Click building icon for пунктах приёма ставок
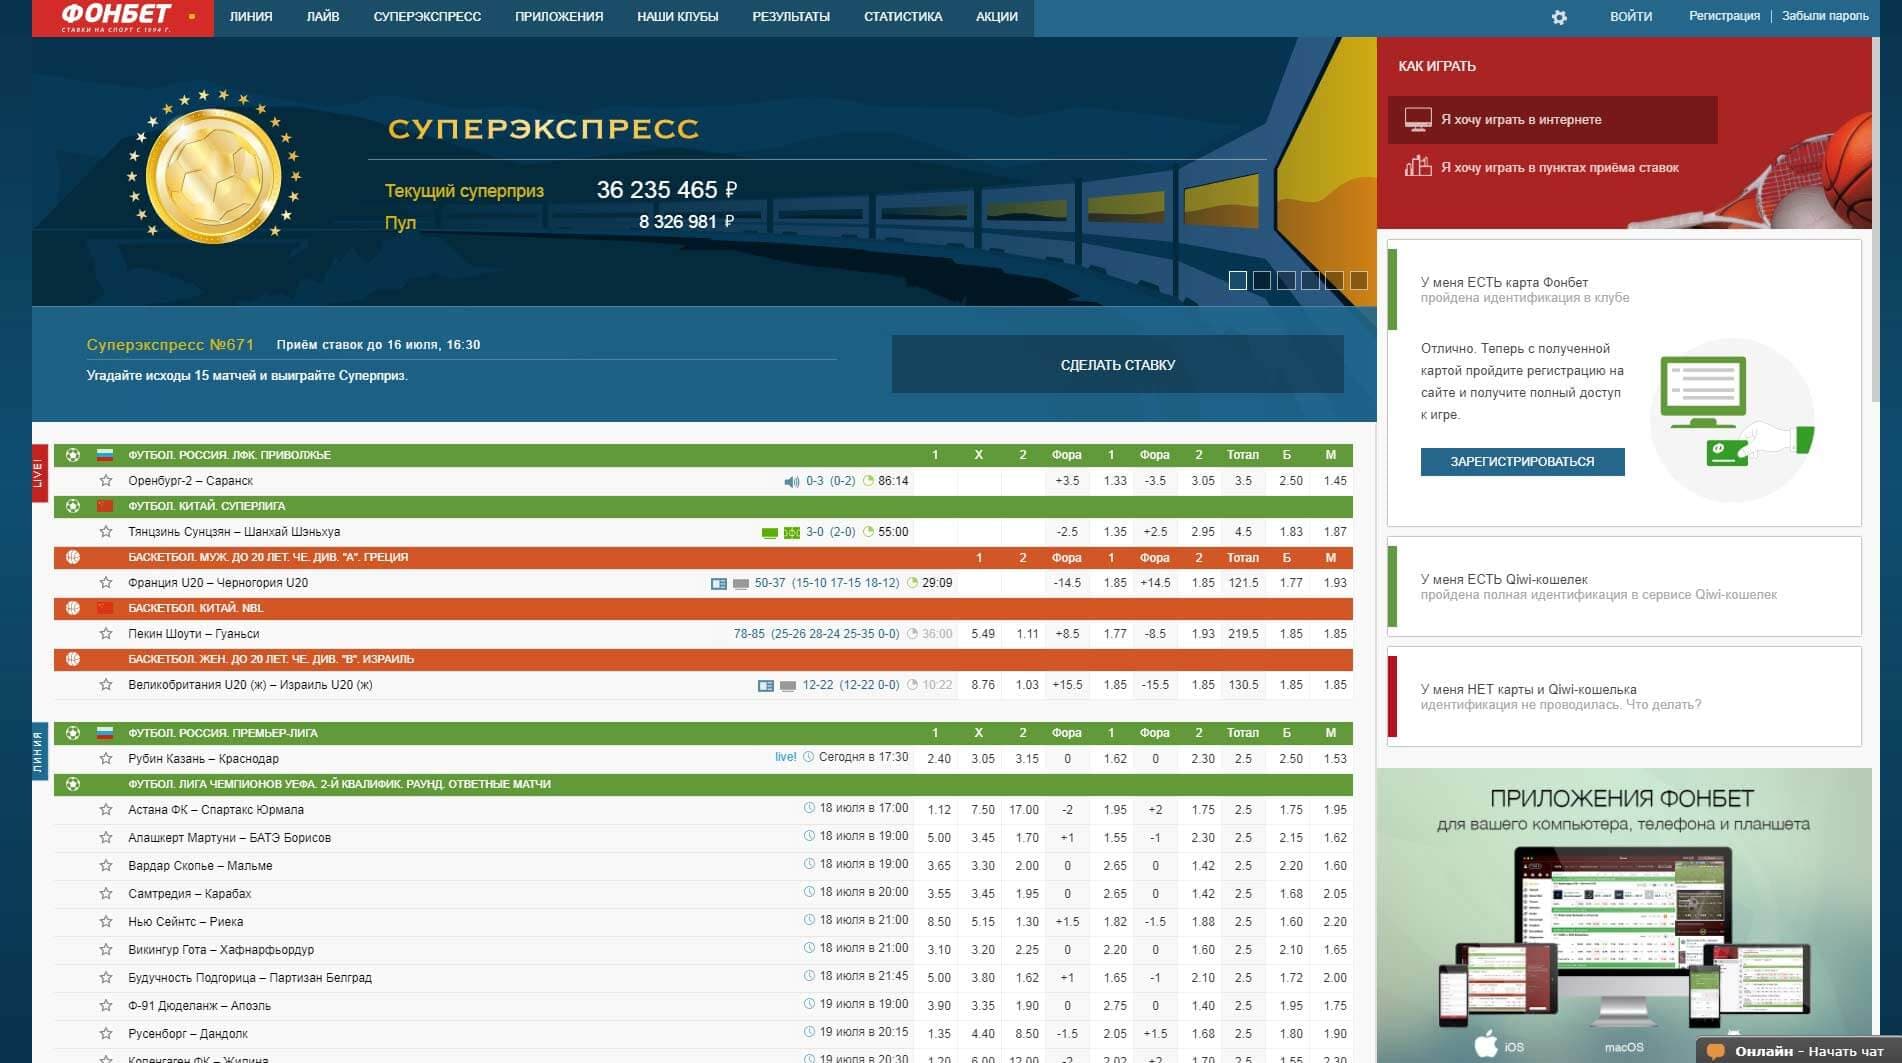Image resolution: width=1902 pixels, height=1063 pixels. 1418,166
